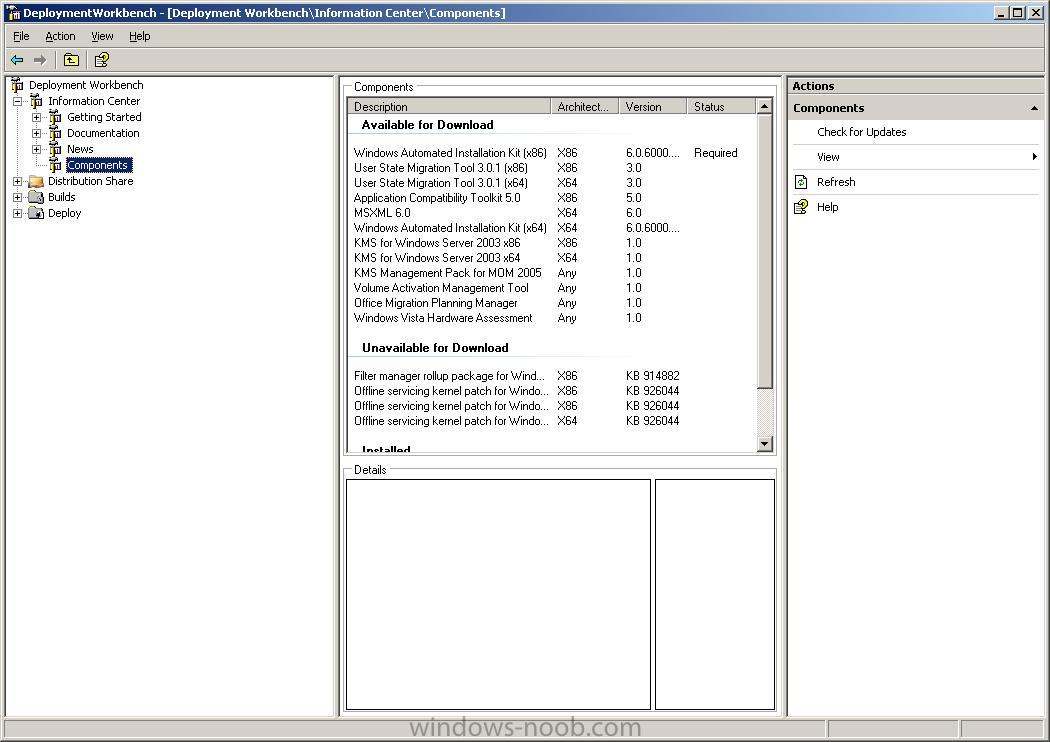Click the Deploy node icon

pyautogui.click(x=36, y=214)
